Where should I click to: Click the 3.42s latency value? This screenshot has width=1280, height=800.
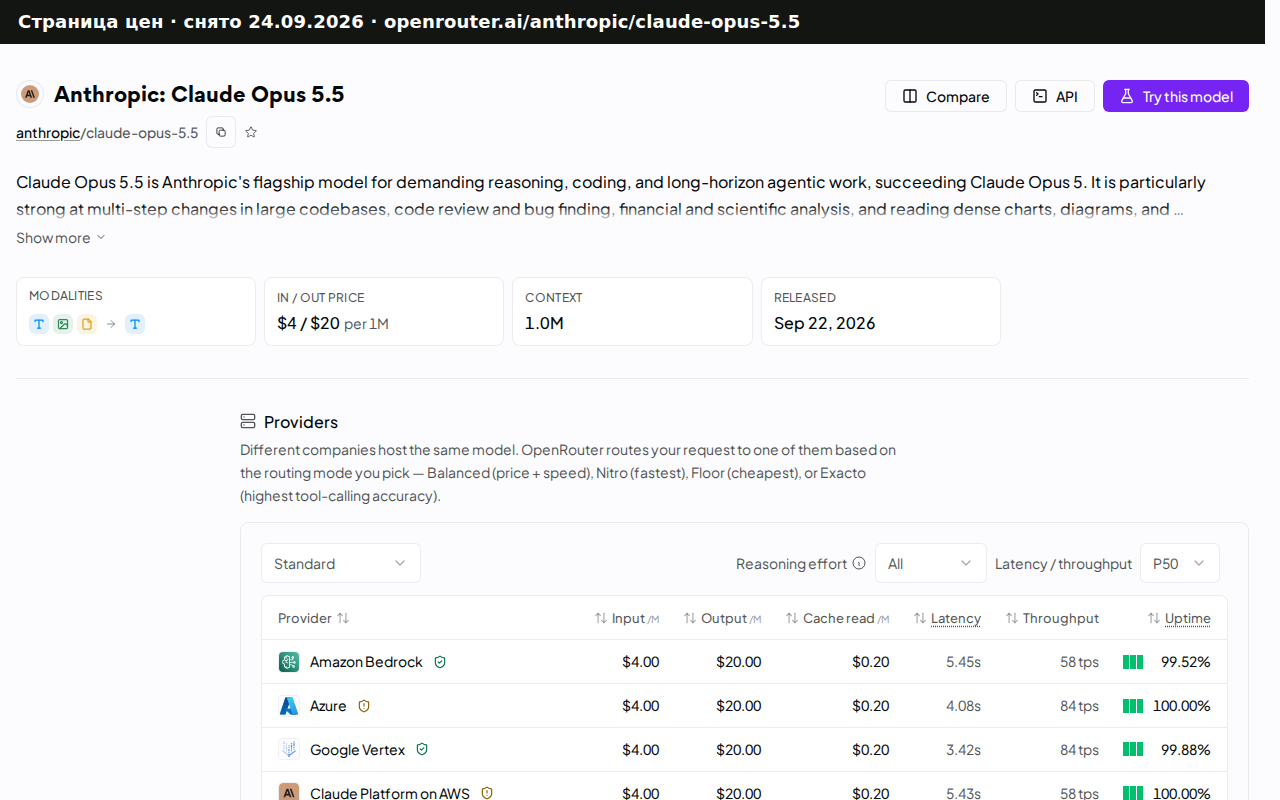point(963,750)
